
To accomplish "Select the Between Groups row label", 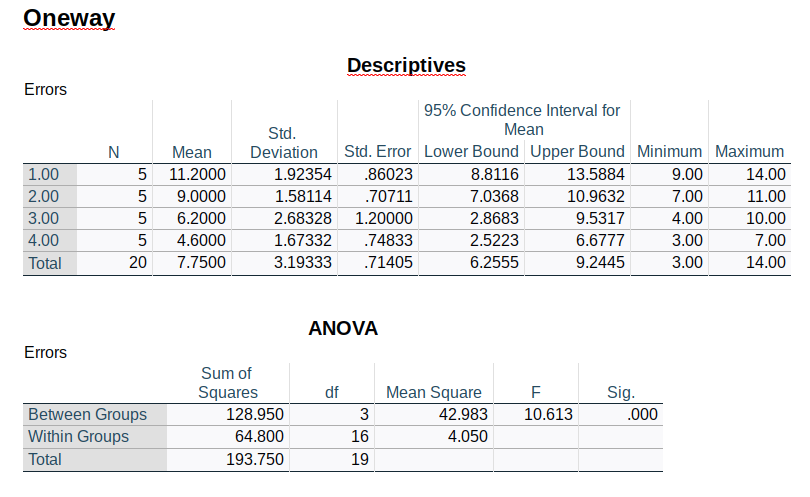I will tap(87, 414).
